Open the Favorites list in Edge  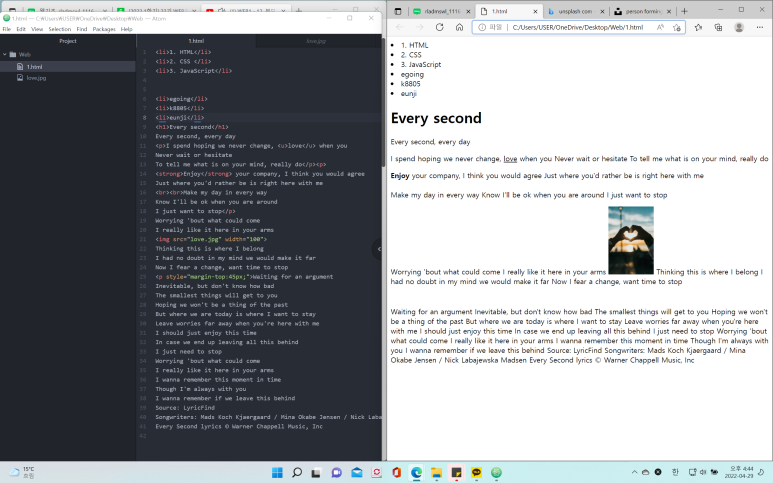699,27
